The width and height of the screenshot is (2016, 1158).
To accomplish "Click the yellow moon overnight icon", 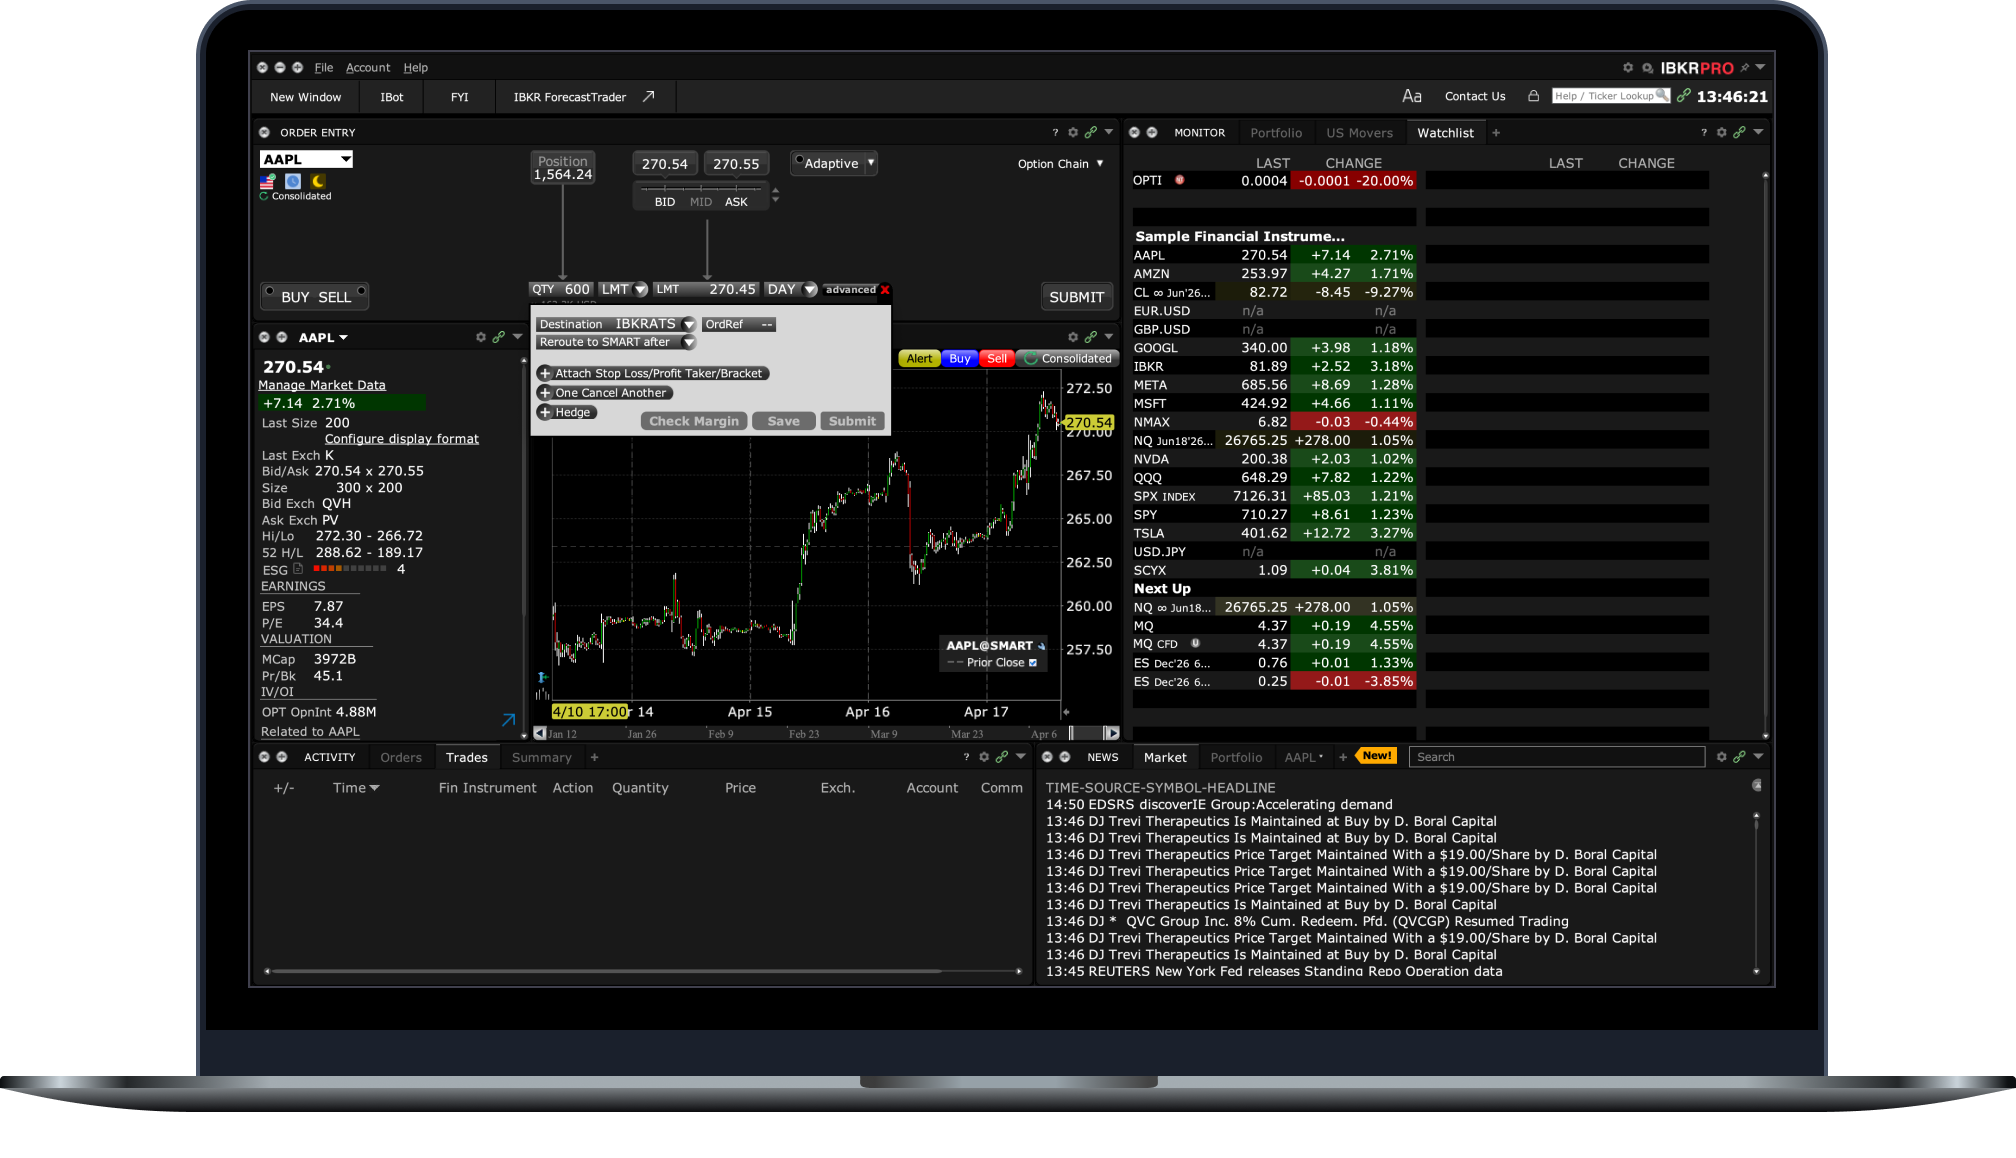I will coord(318,181).
